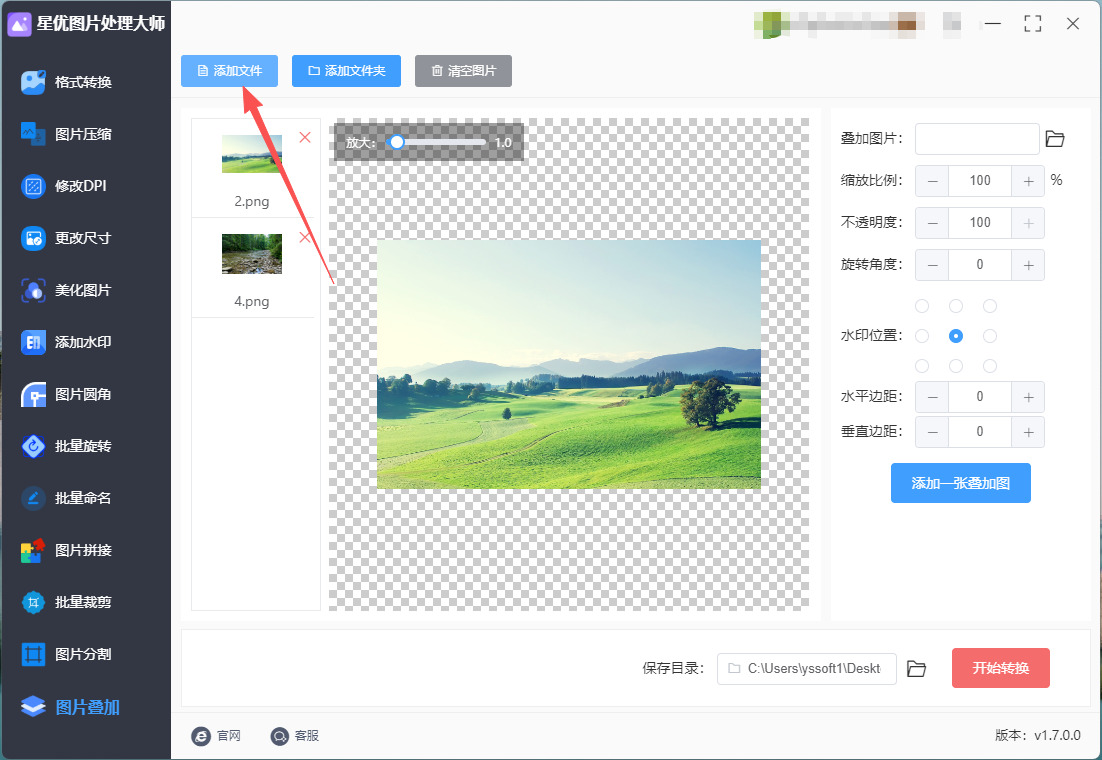Click the landscape preview image
The image size is (1102, 760).
[x=569, y=364]
